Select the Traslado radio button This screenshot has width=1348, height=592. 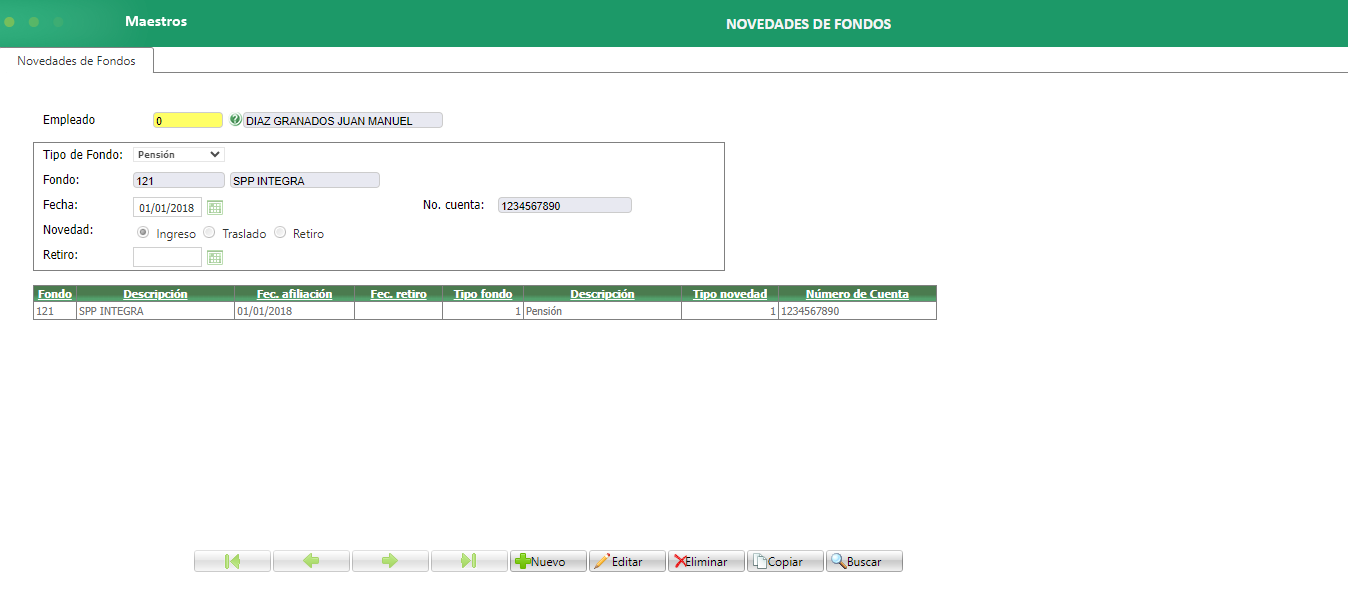pos(209,231)
